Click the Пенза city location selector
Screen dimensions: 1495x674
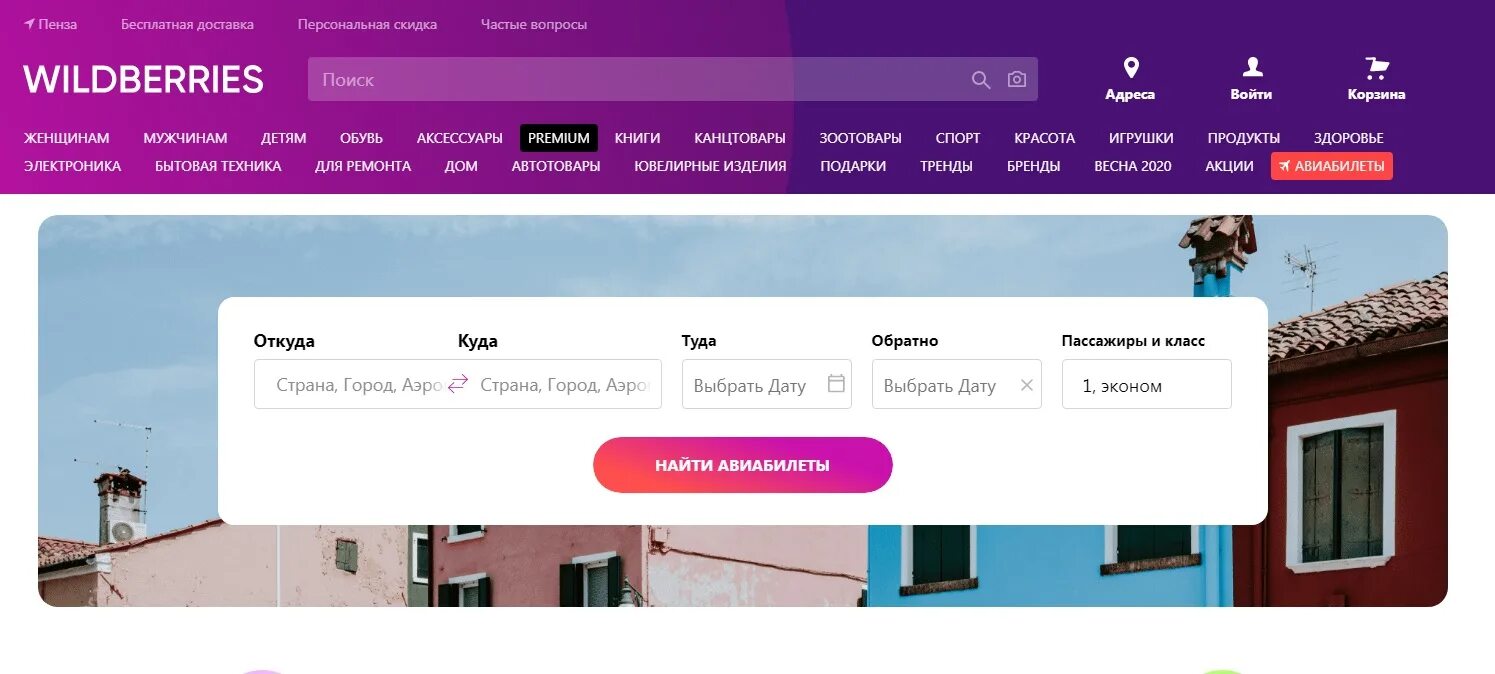(x=51, y=24)
